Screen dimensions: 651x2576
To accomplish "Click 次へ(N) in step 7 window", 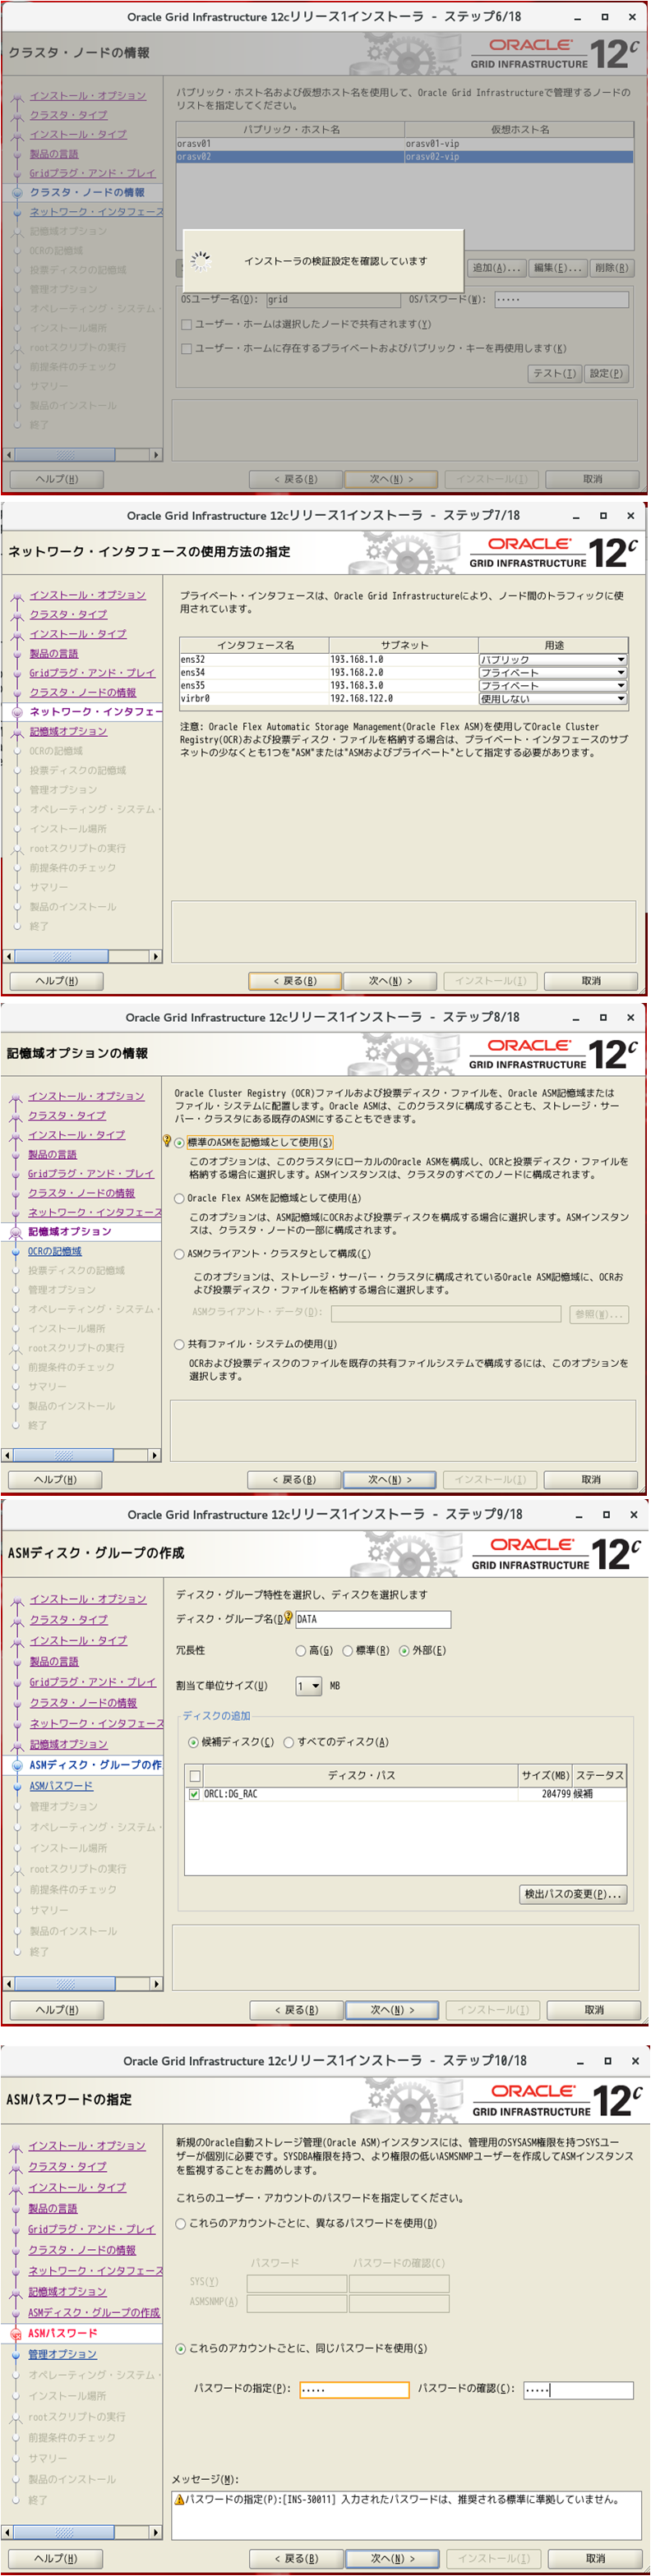I will pos(390,981).
